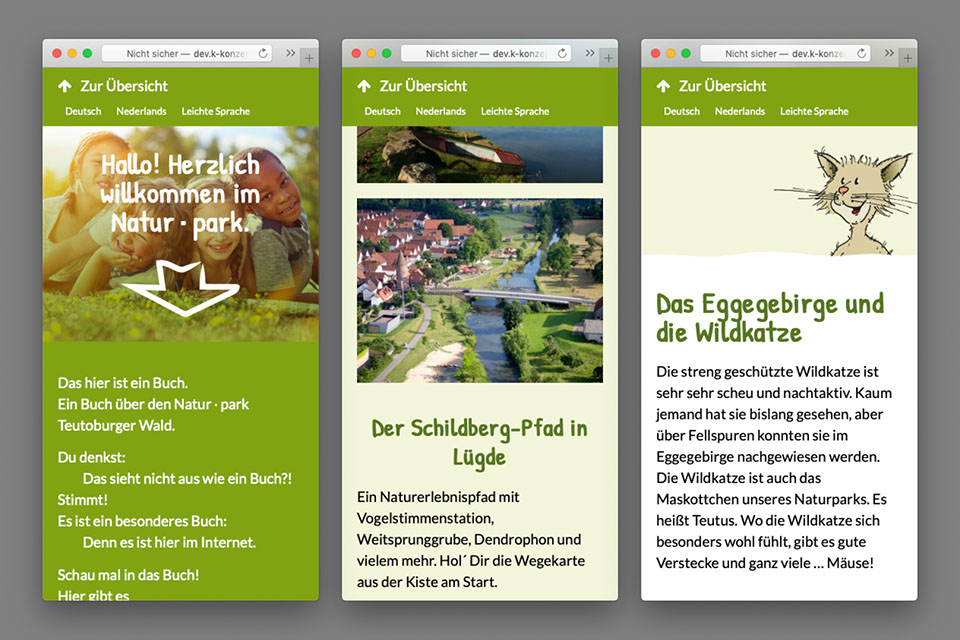Expand the toolbar overflow chevrons in the welcome window
The height and width of the screenshot is (640, 960).
coord(290,53)
